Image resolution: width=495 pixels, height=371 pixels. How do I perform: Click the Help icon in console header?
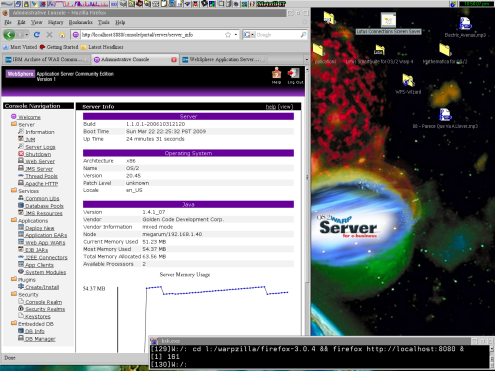coord(276,73)
